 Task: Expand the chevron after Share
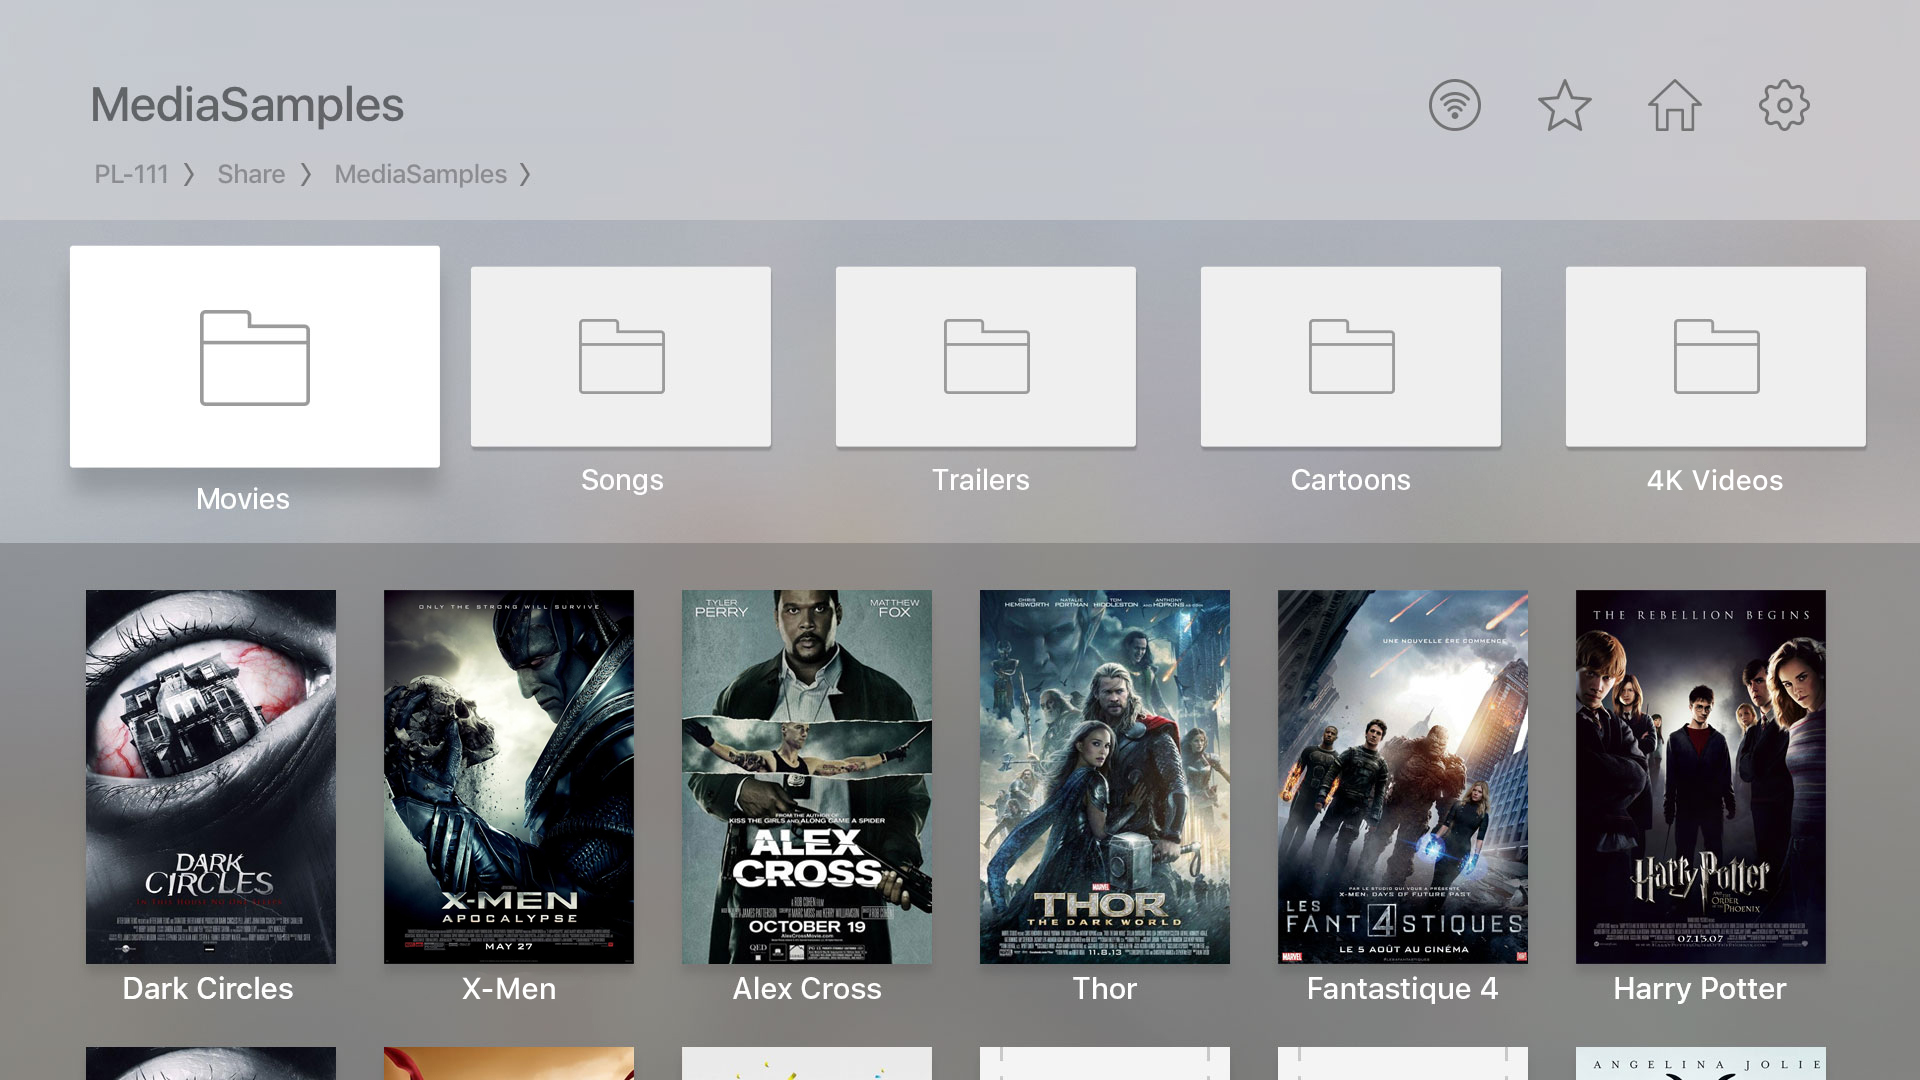pos(309,174)
